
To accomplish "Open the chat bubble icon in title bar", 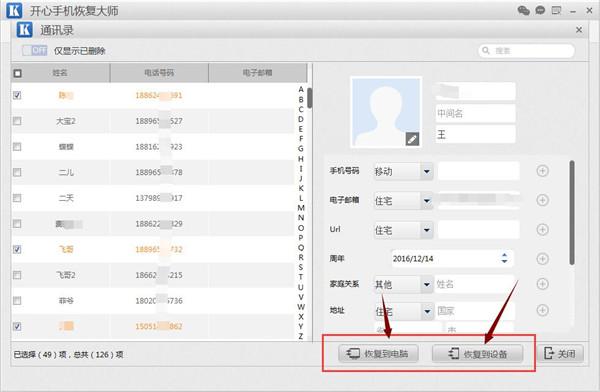I will 540,10.
